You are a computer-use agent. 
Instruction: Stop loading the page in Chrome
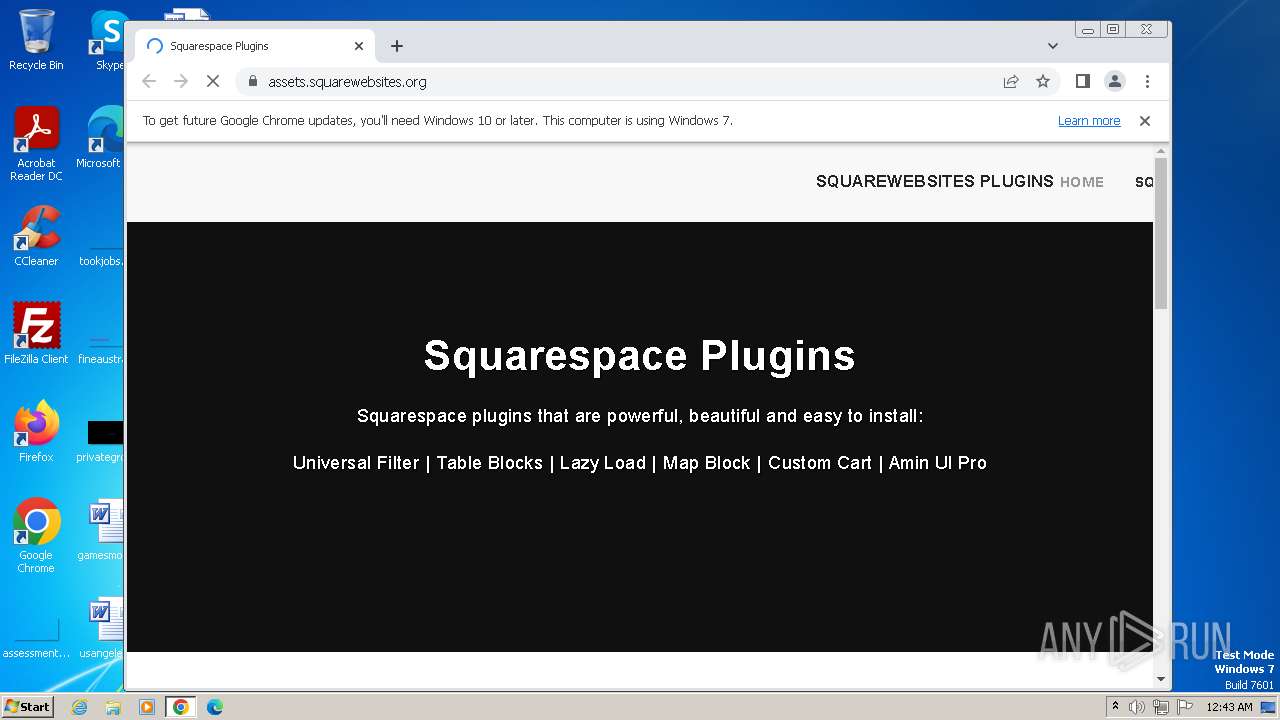tap(213, 82)
